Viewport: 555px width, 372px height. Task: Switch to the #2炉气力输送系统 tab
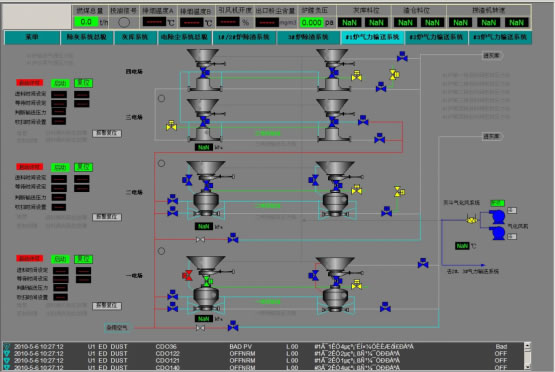coord(436,37)
